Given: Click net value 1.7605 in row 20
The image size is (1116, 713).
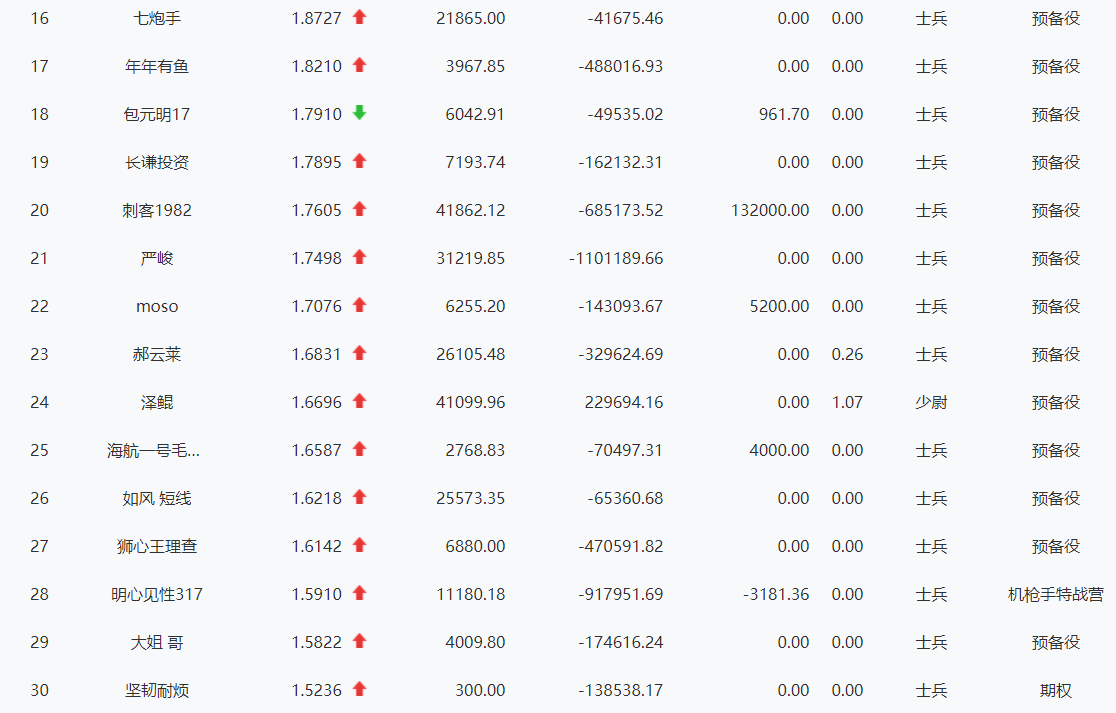Looking at the screenshot, I should point(316,210).
